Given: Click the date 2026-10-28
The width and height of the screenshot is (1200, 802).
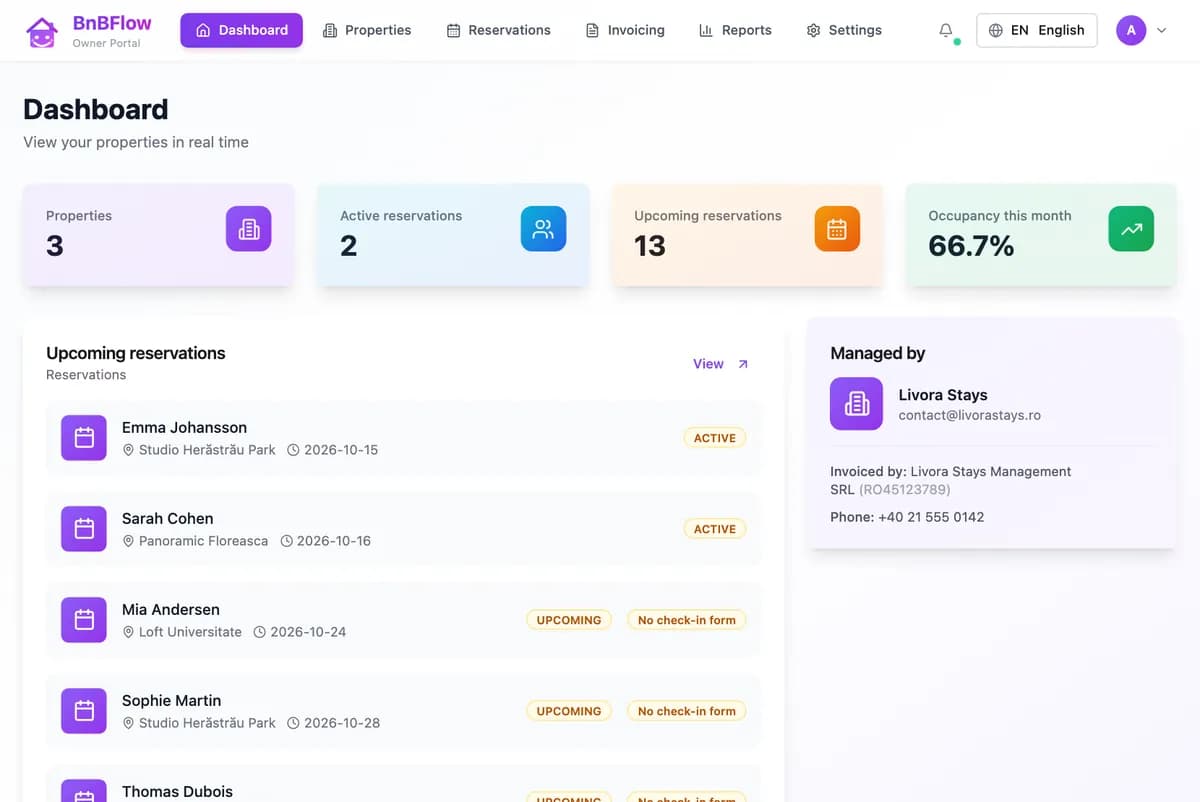Looking at the screenshot, I should 342,723.
